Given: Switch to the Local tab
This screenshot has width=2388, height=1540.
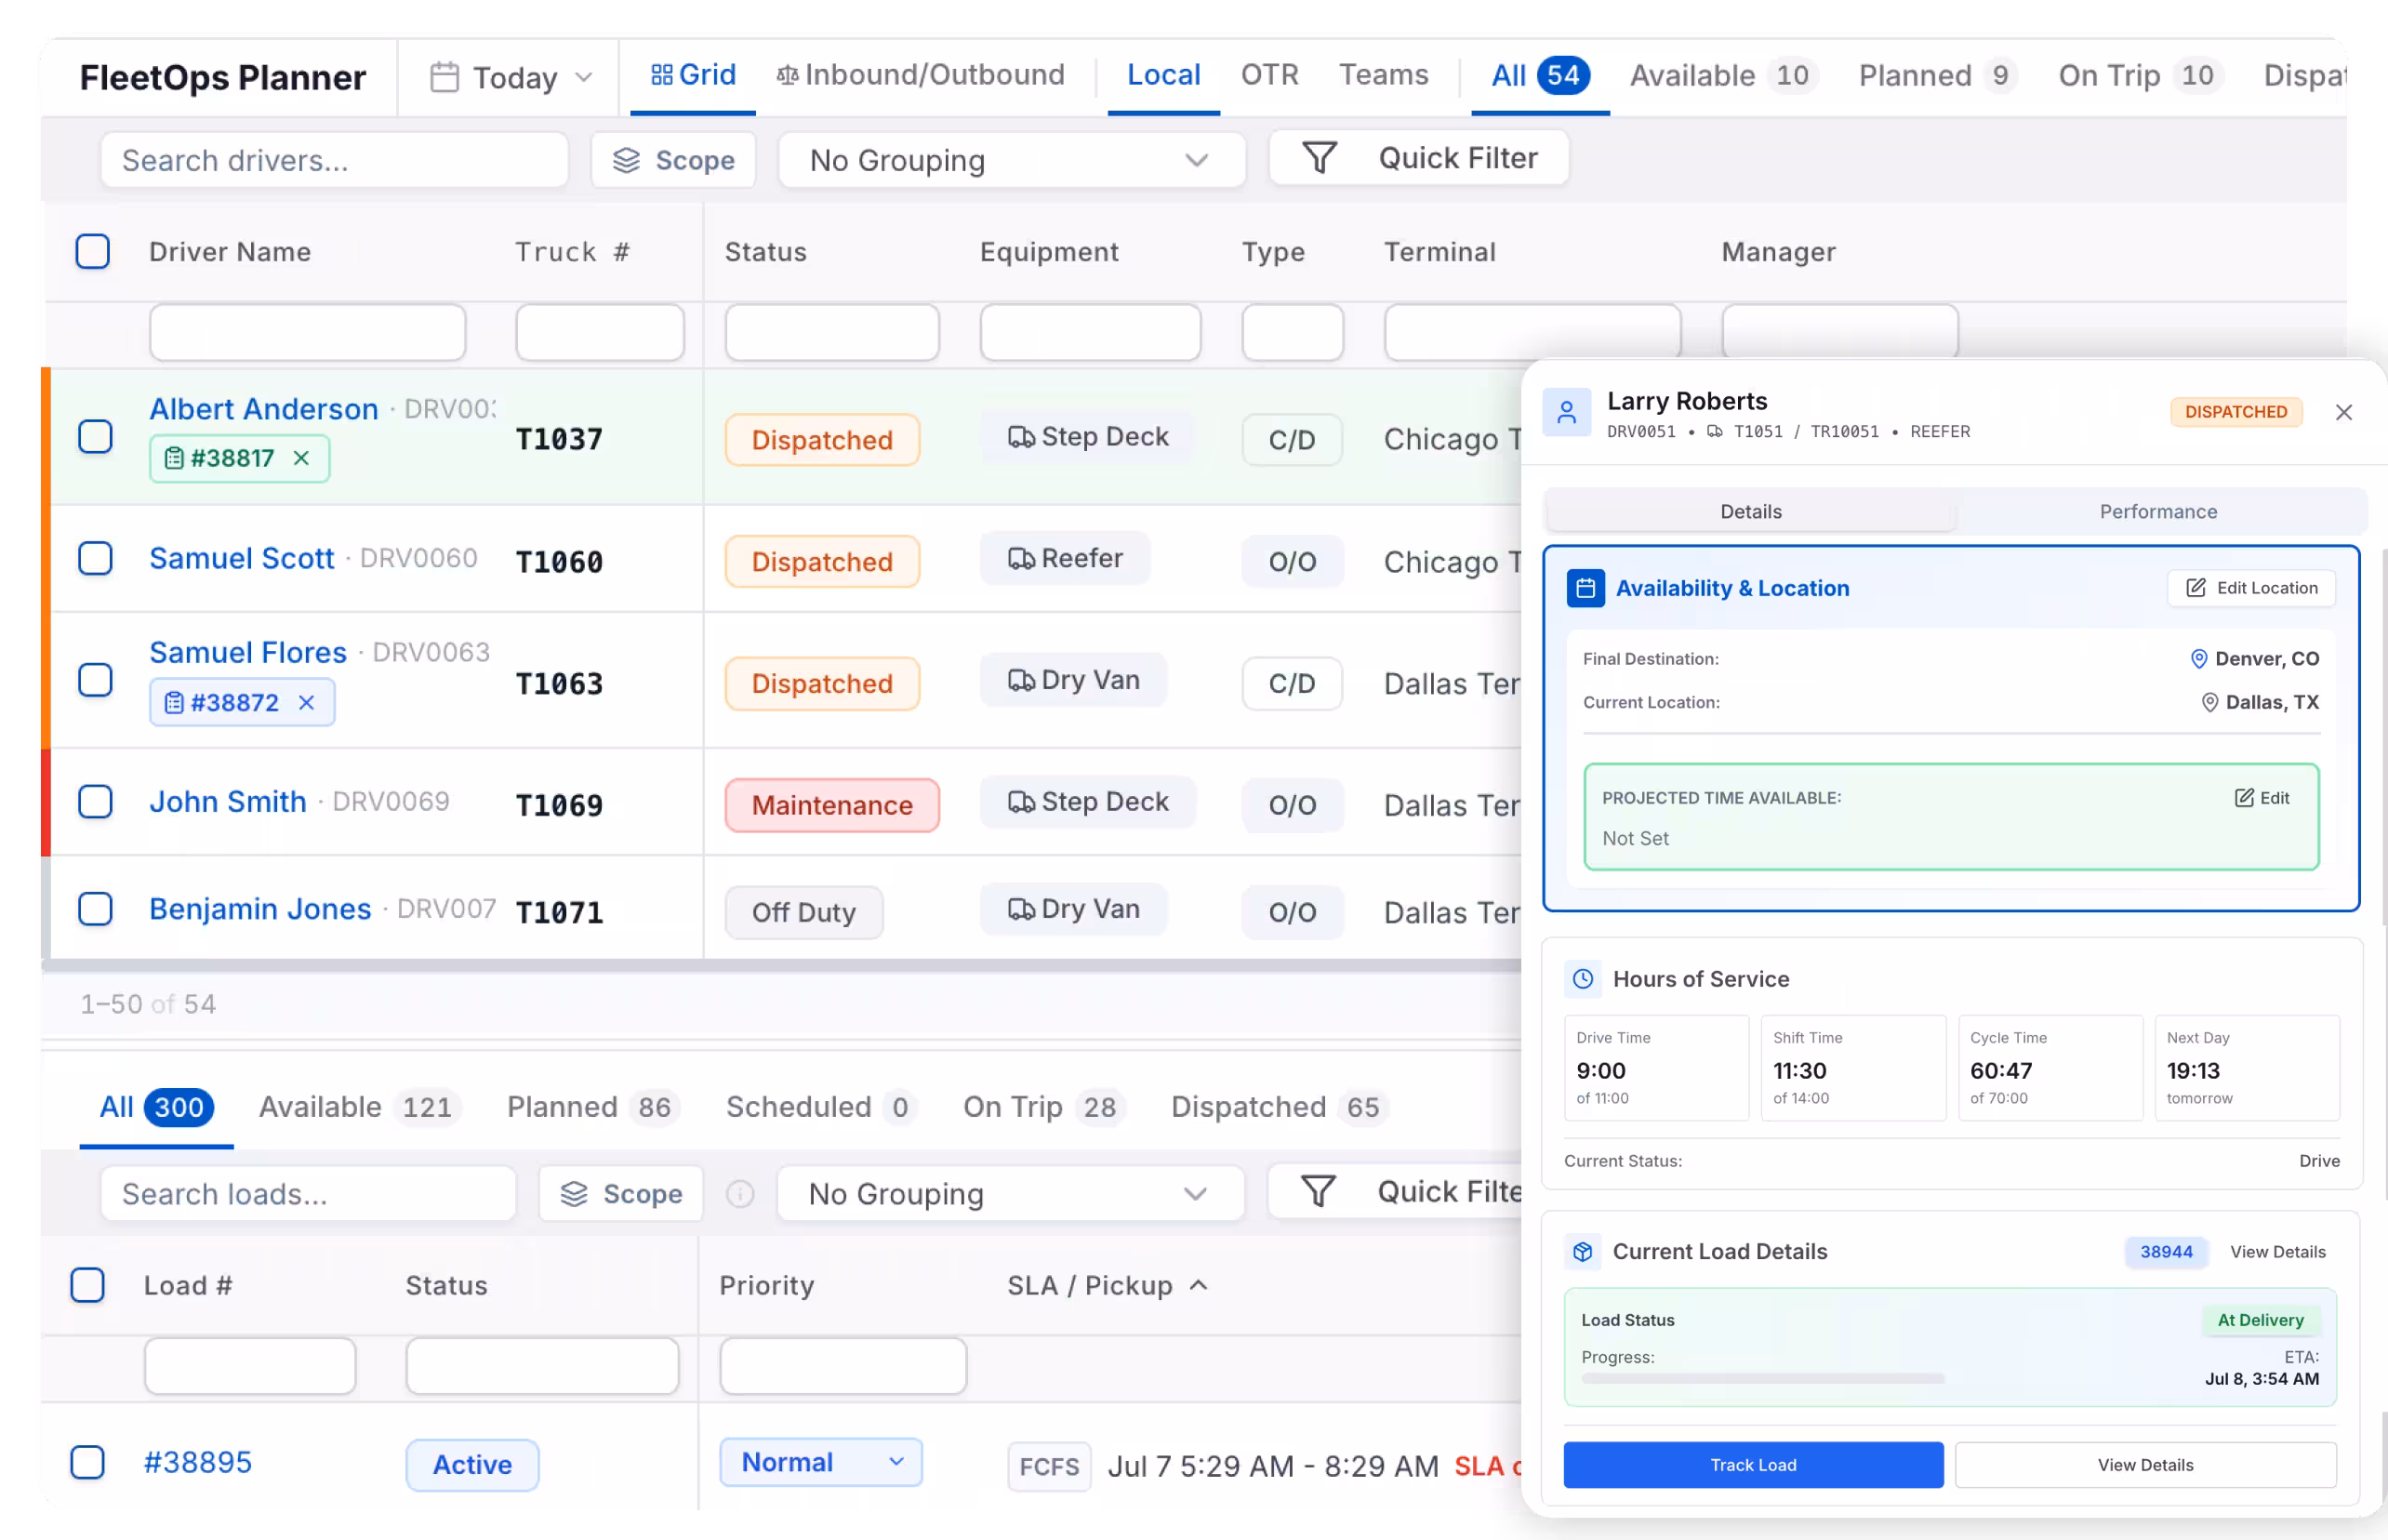Looking at the screenshot, I should [1163, 75].
